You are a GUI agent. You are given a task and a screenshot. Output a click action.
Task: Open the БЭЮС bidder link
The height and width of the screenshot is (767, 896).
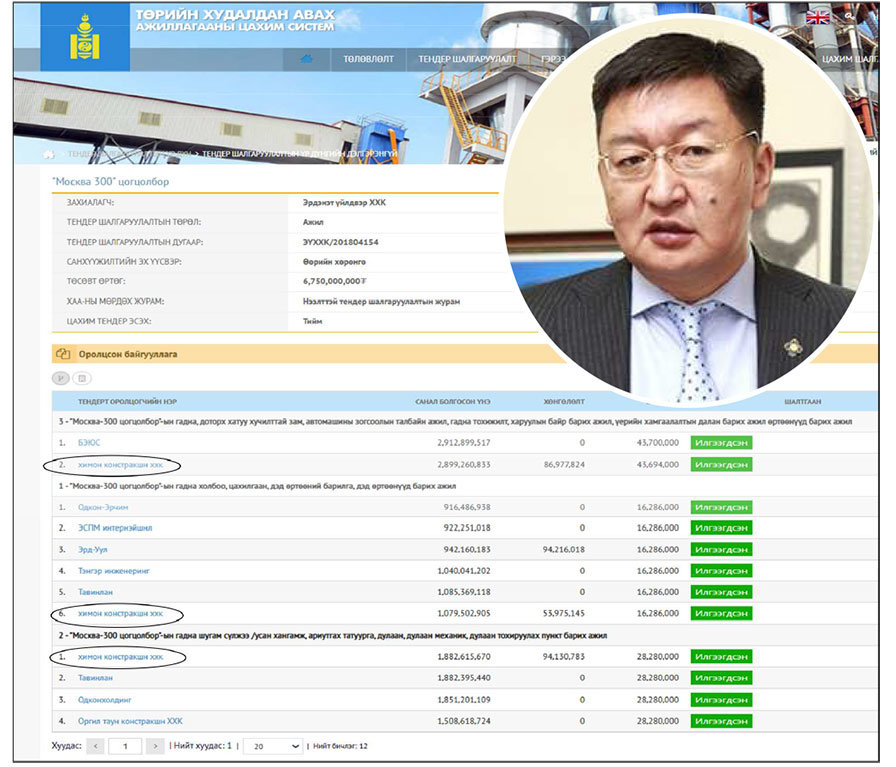point(89,442)
